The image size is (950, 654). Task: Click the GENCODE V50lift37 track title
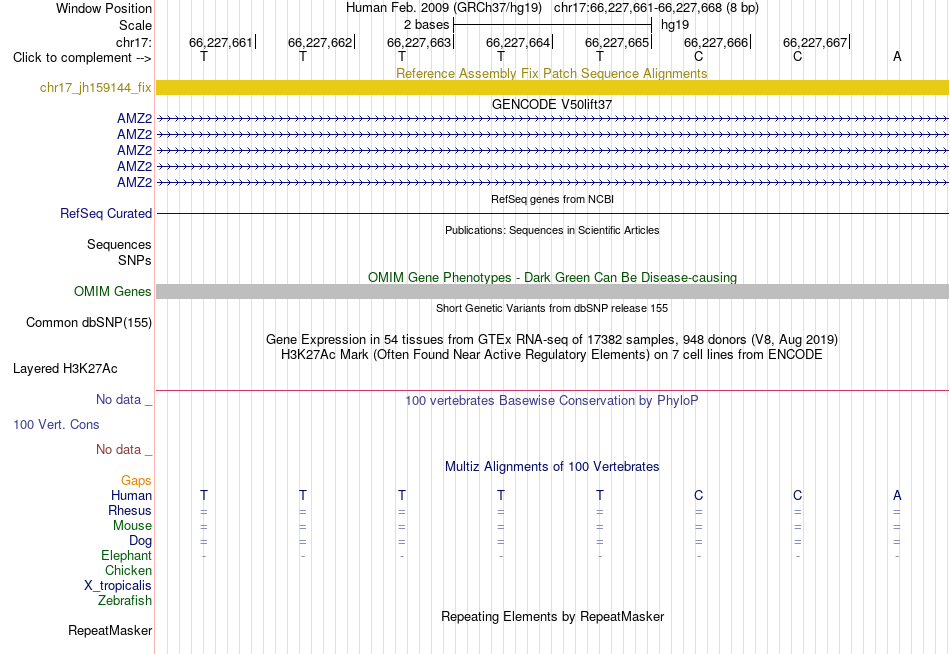point(552,104)
